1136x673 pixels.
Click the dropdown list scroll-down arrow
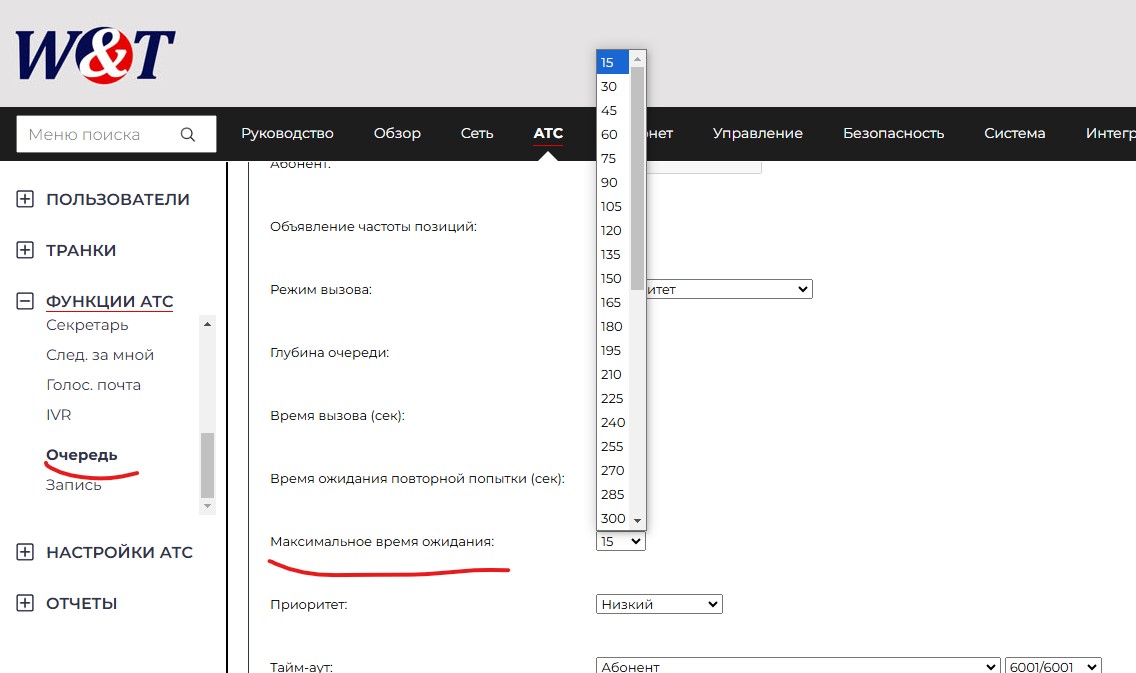pos(637,521)
